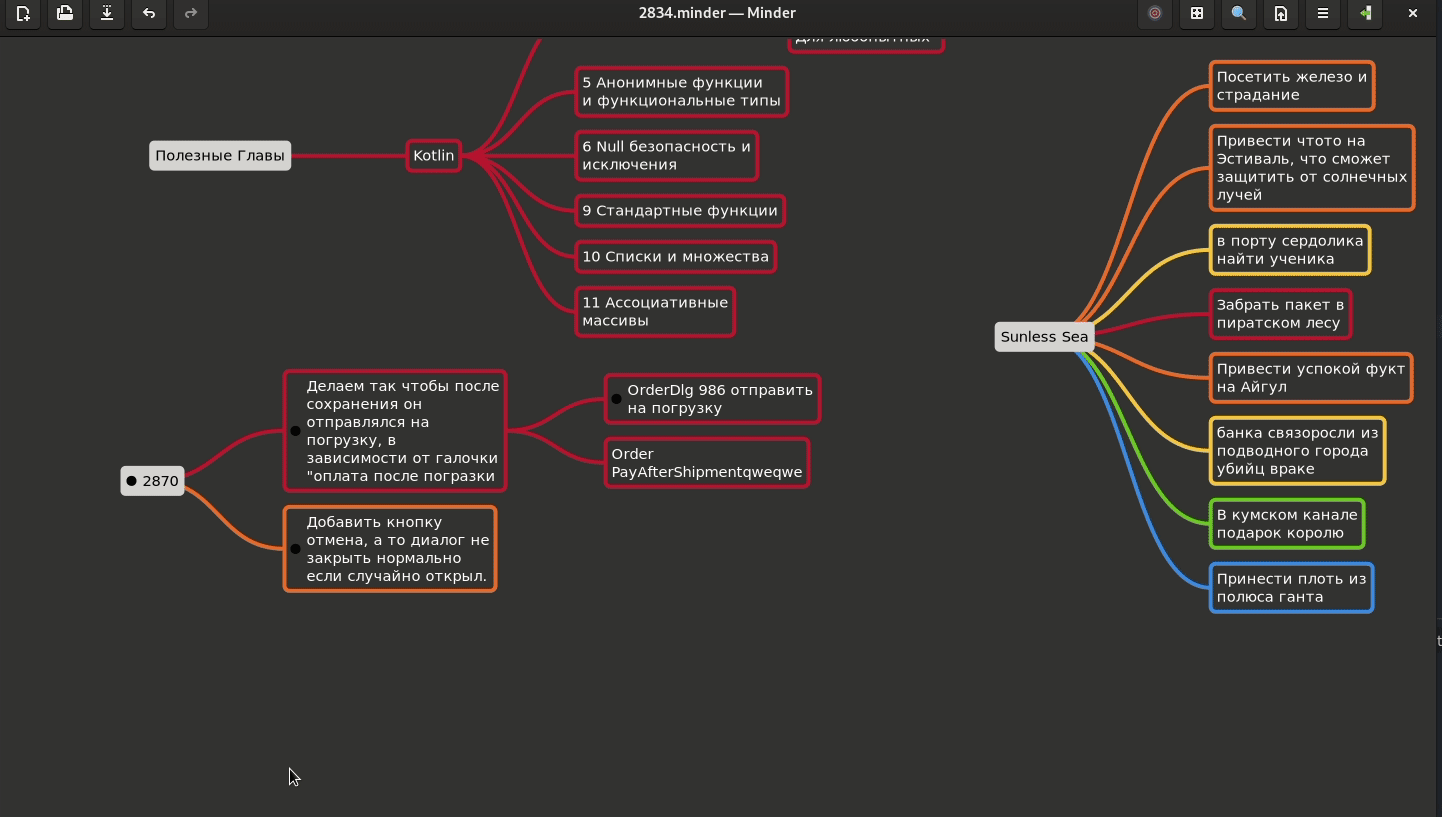
Task: Select the Kotlin node
Action: point(434,155)
